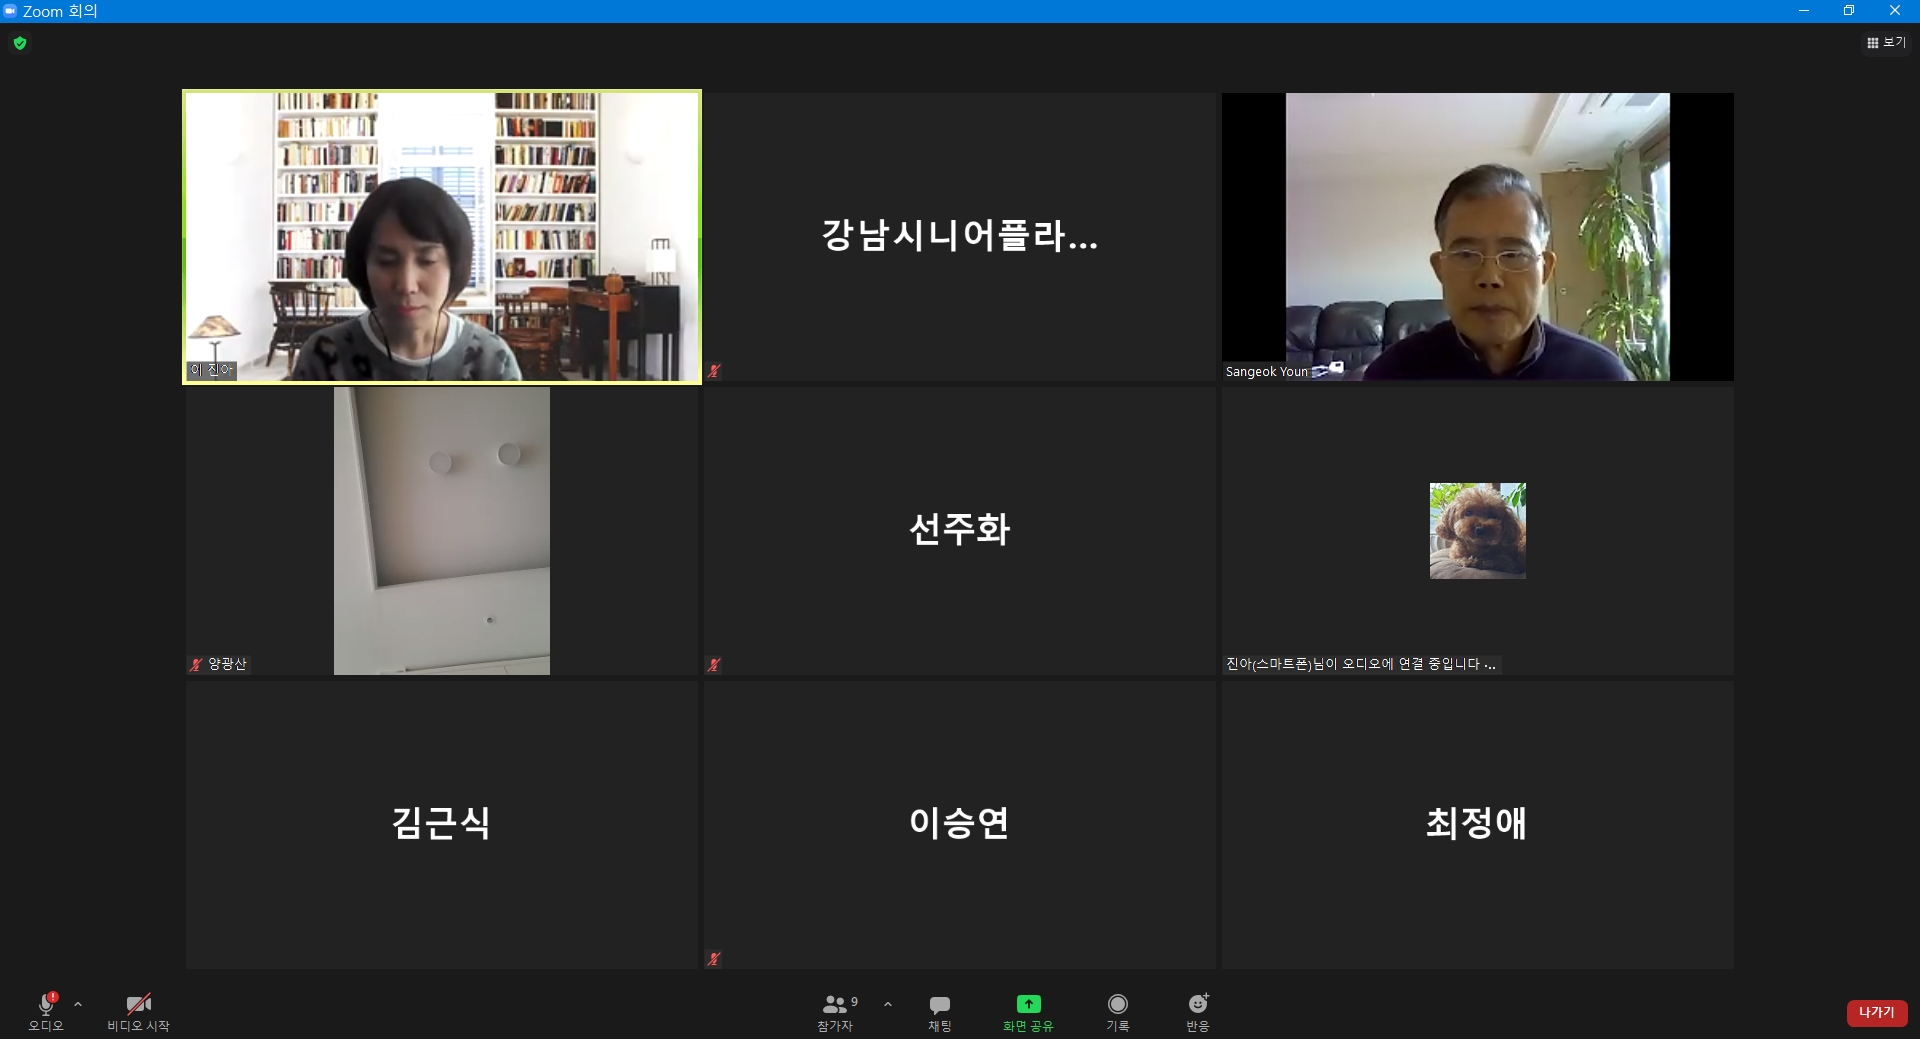Start screen sharing (화면 공유)
The width and height of the screenshot is (1920, 1039).
[x=1028, y=1011]
